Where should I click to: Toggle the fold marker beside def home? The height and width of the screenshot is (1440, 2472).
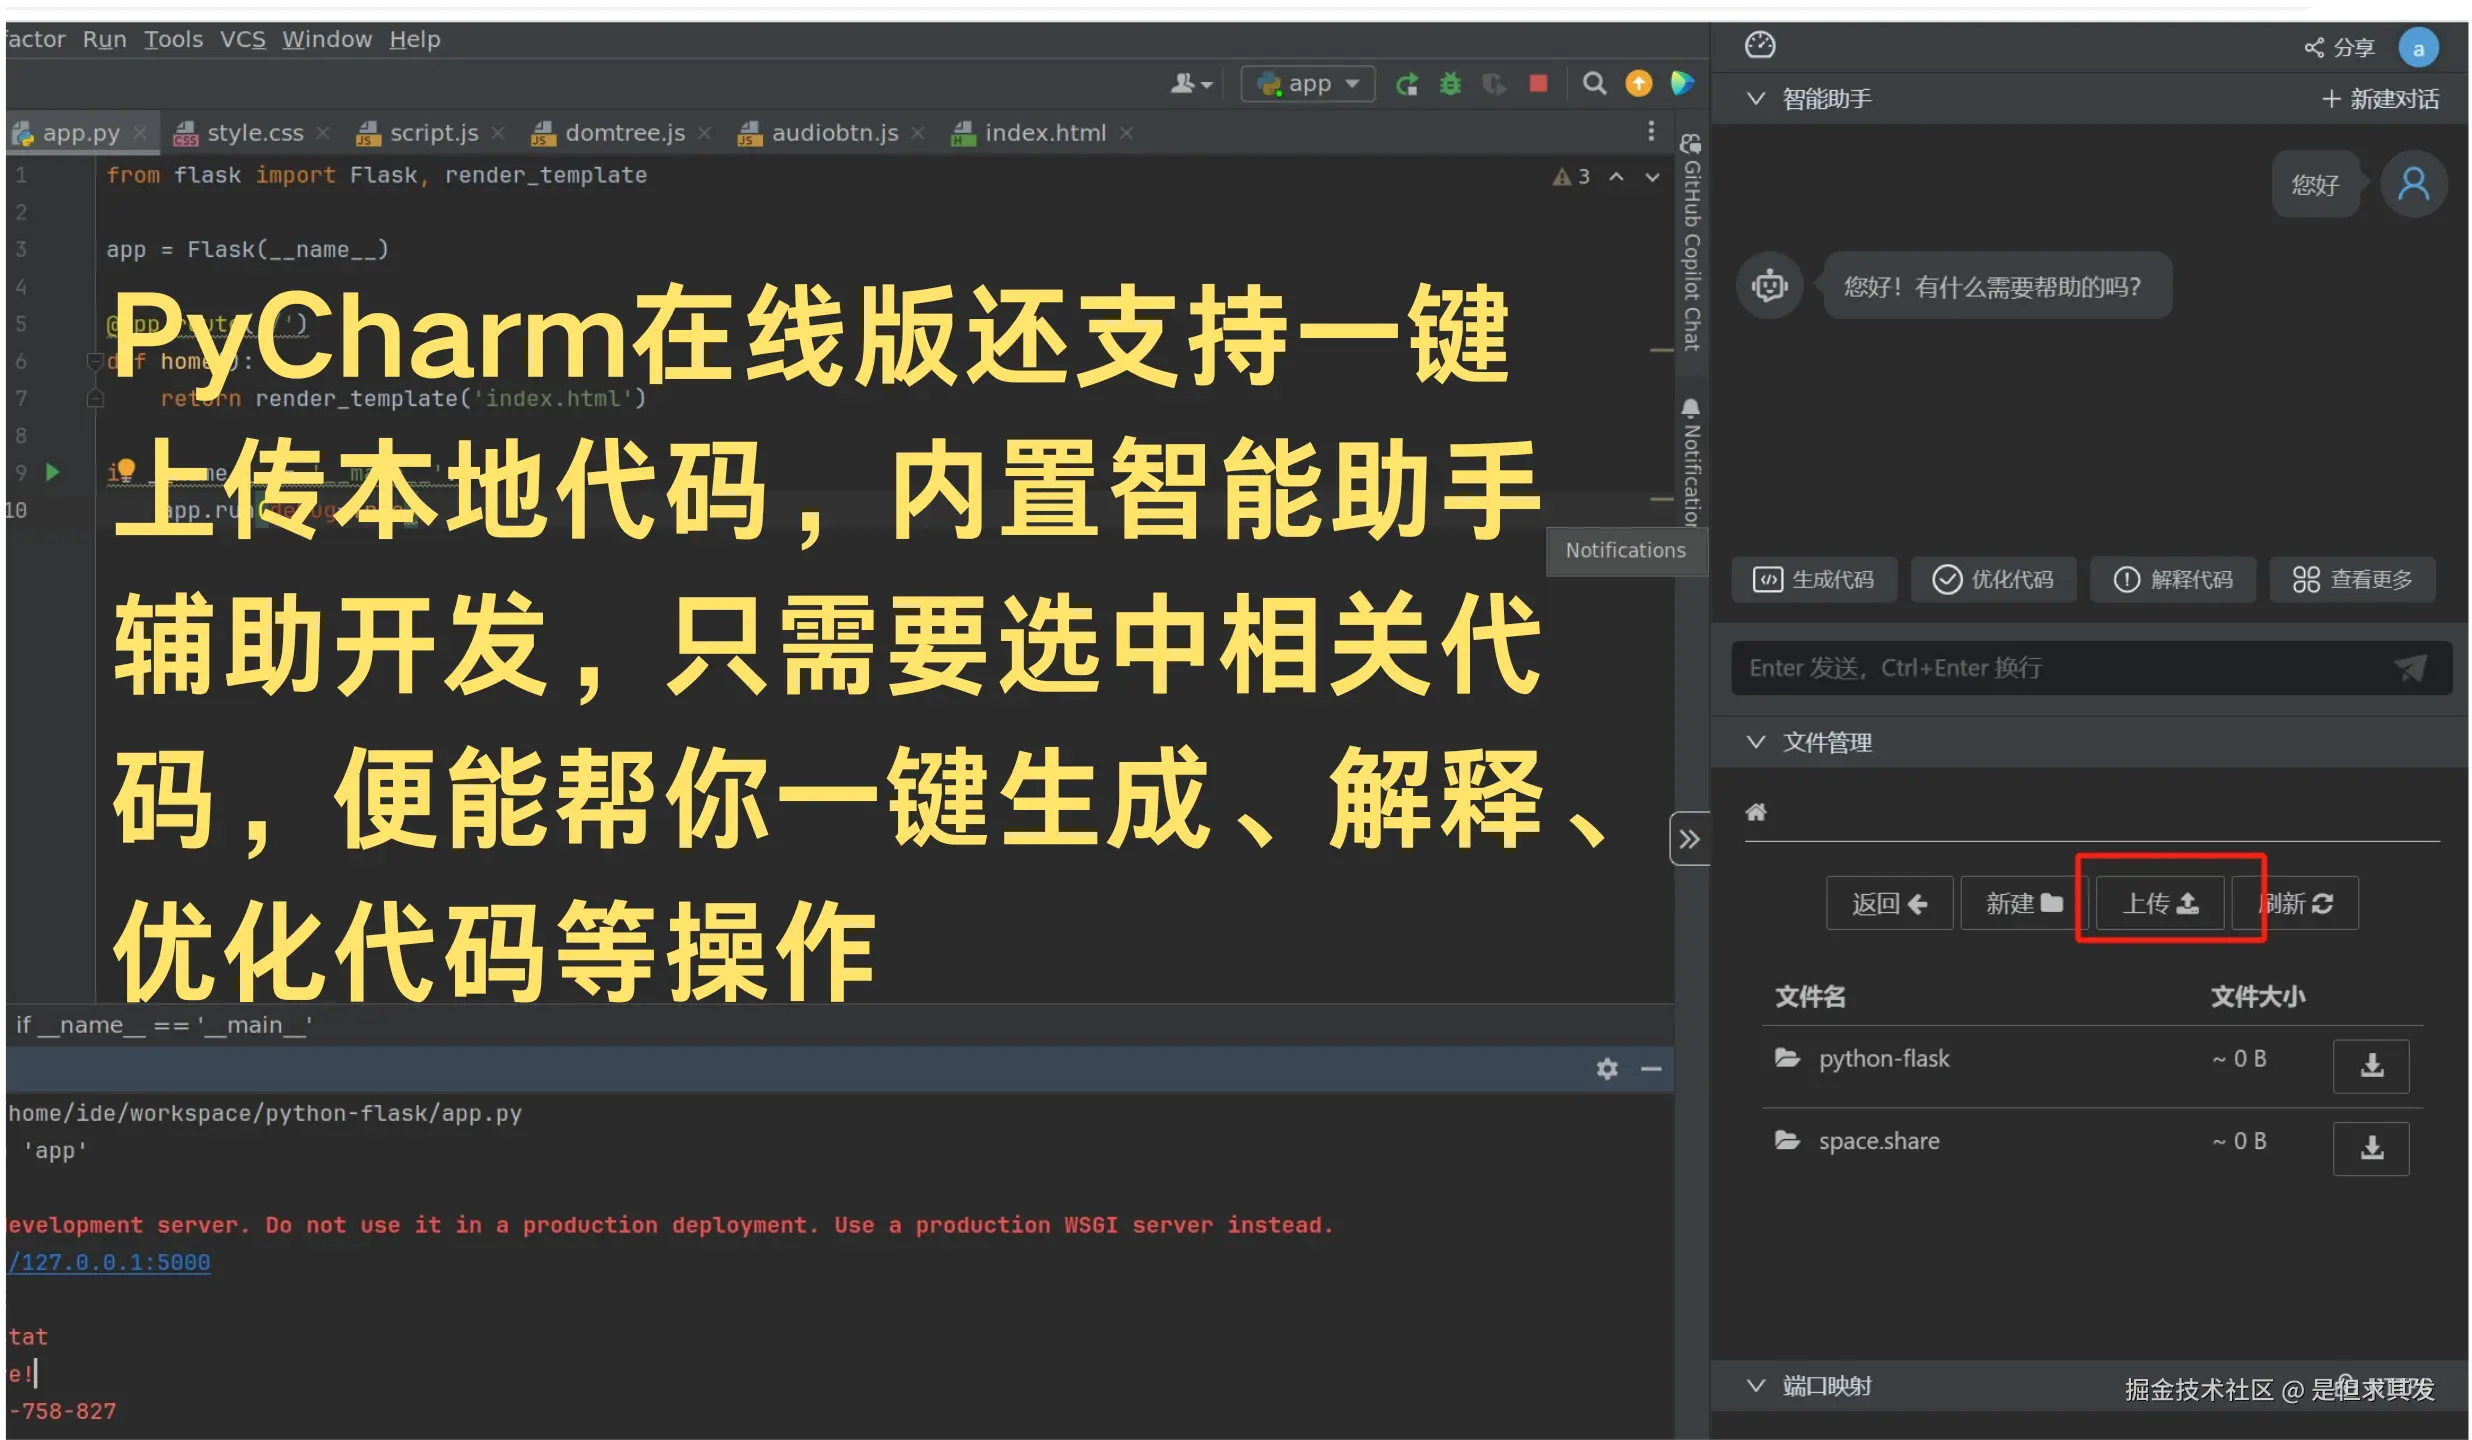[x=95, y=361]
